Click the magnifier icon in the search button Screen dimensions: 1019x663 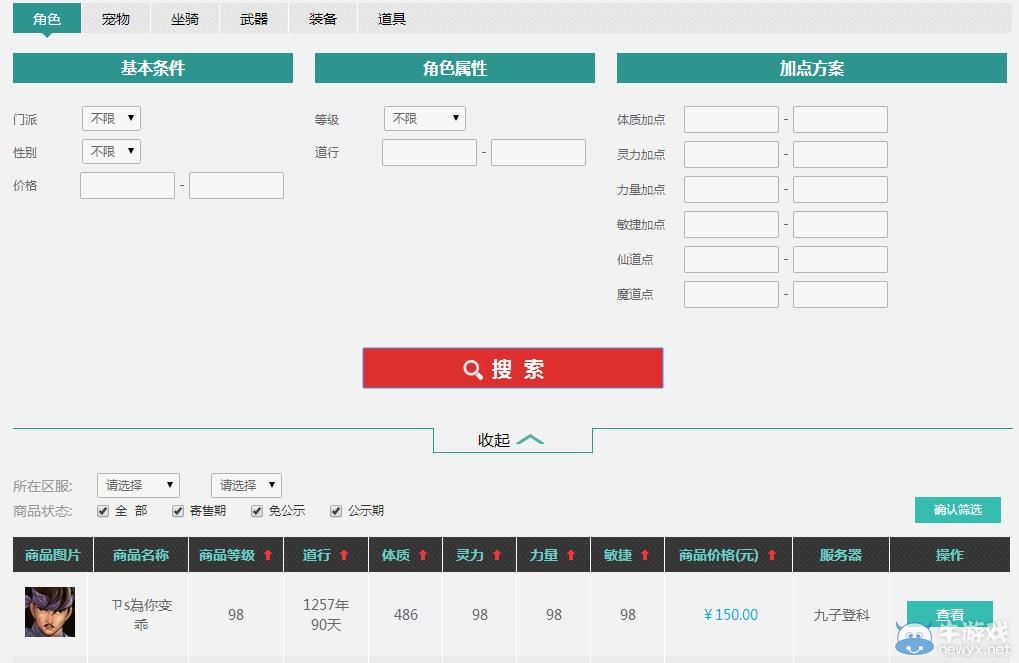pos(473,369)
